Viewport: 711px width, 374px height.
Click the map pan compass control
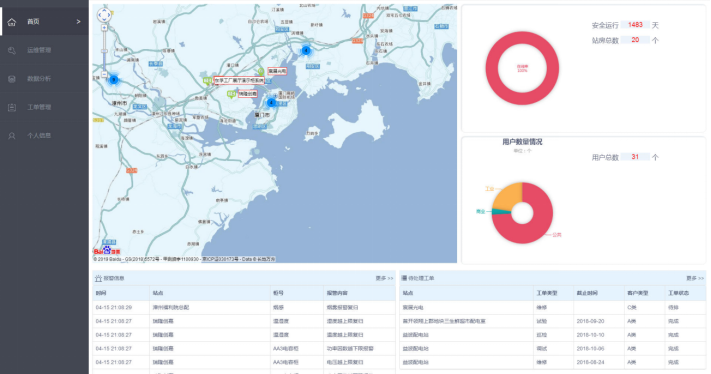click(104, 15)
